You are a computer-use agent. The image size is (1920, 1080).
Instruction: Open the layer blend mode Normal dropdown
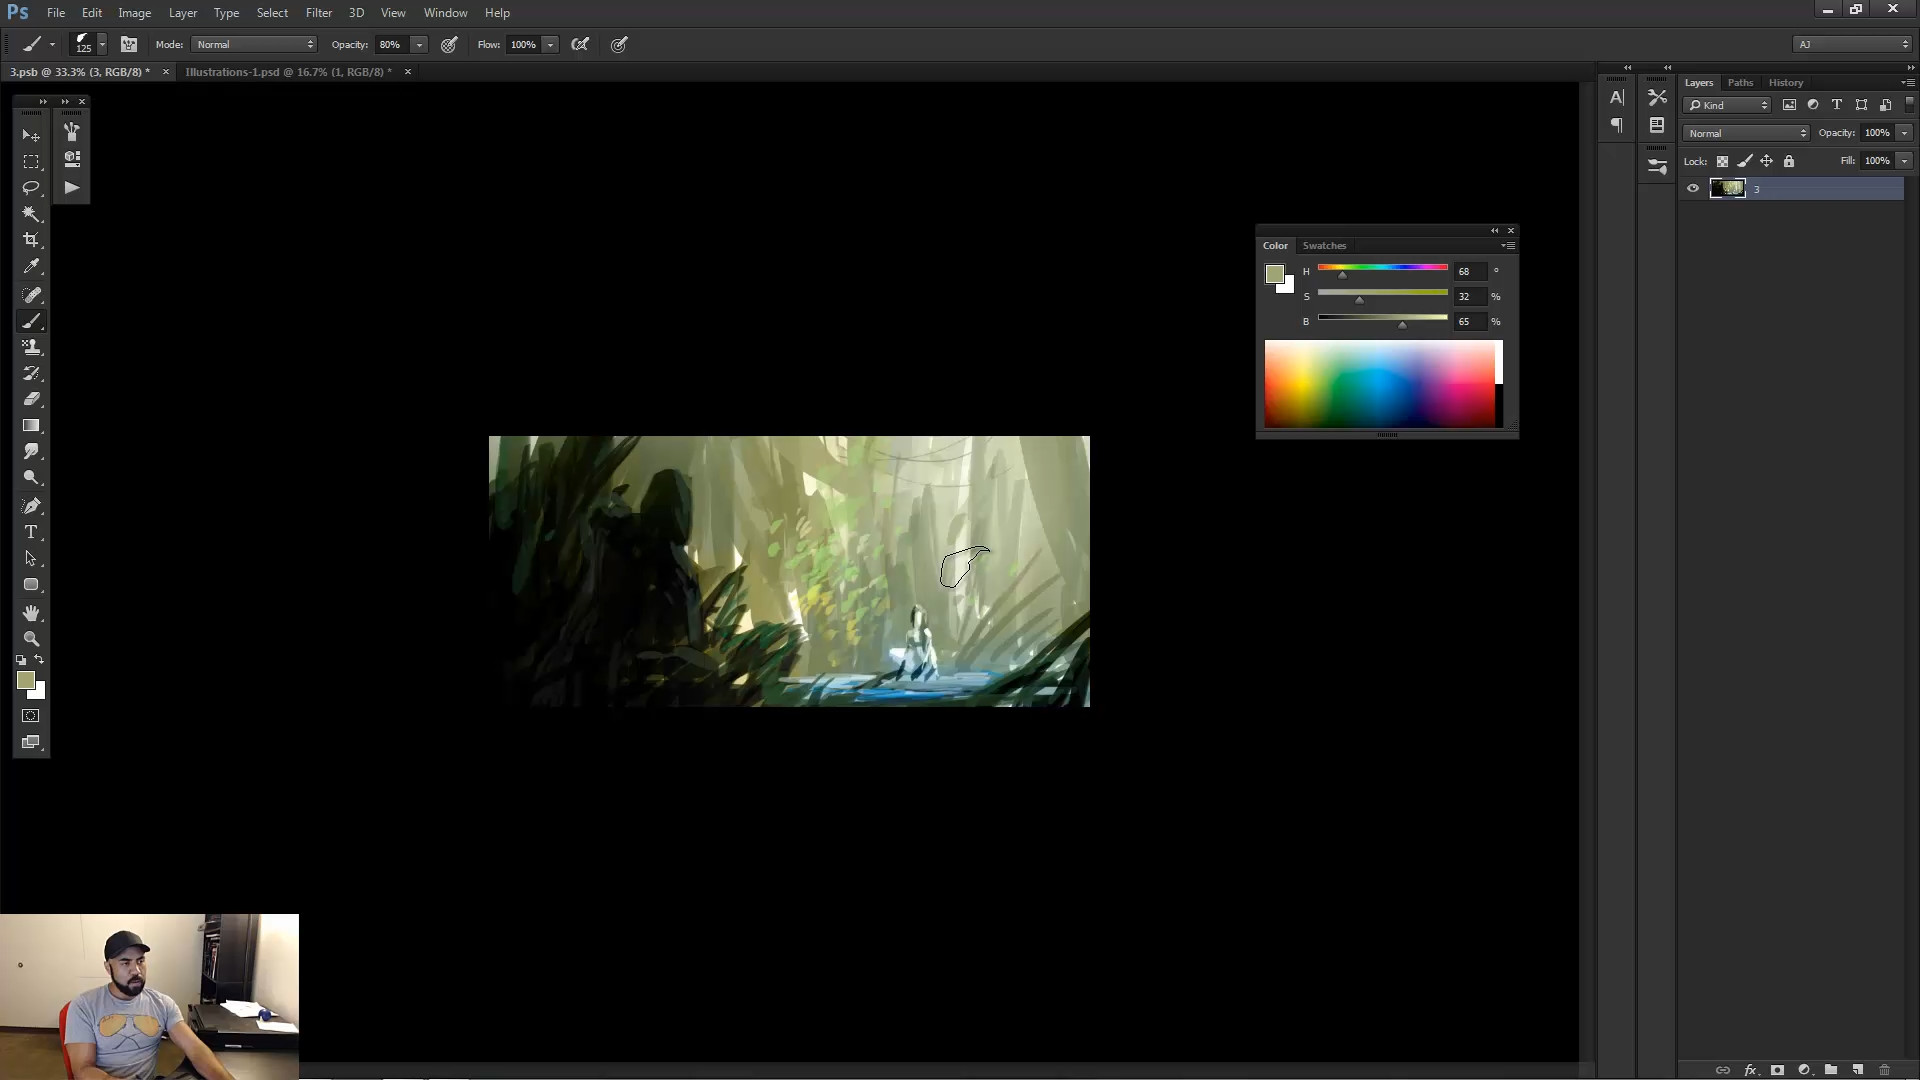point(1746,133)
